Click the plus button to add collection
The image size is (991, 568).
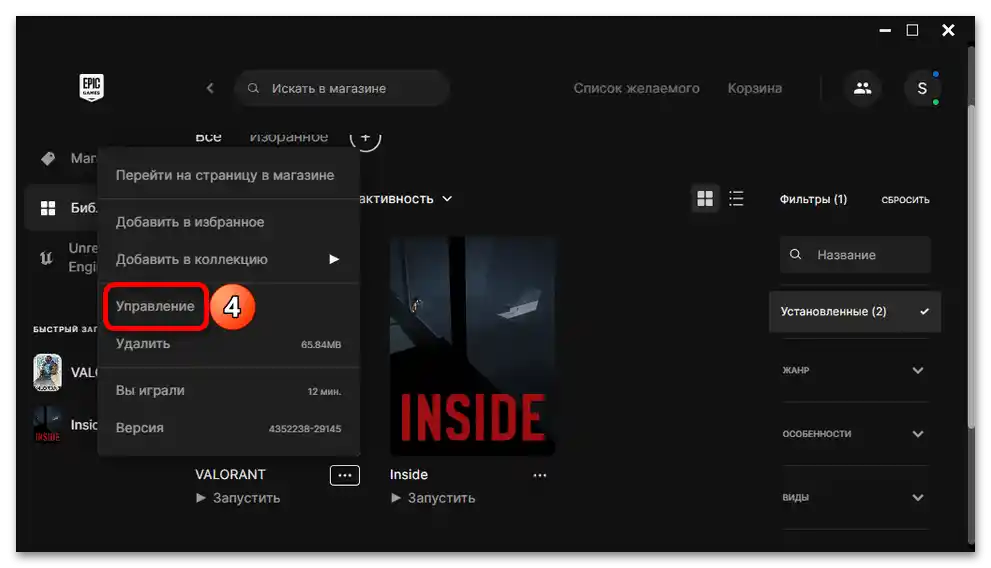(365, 137)
